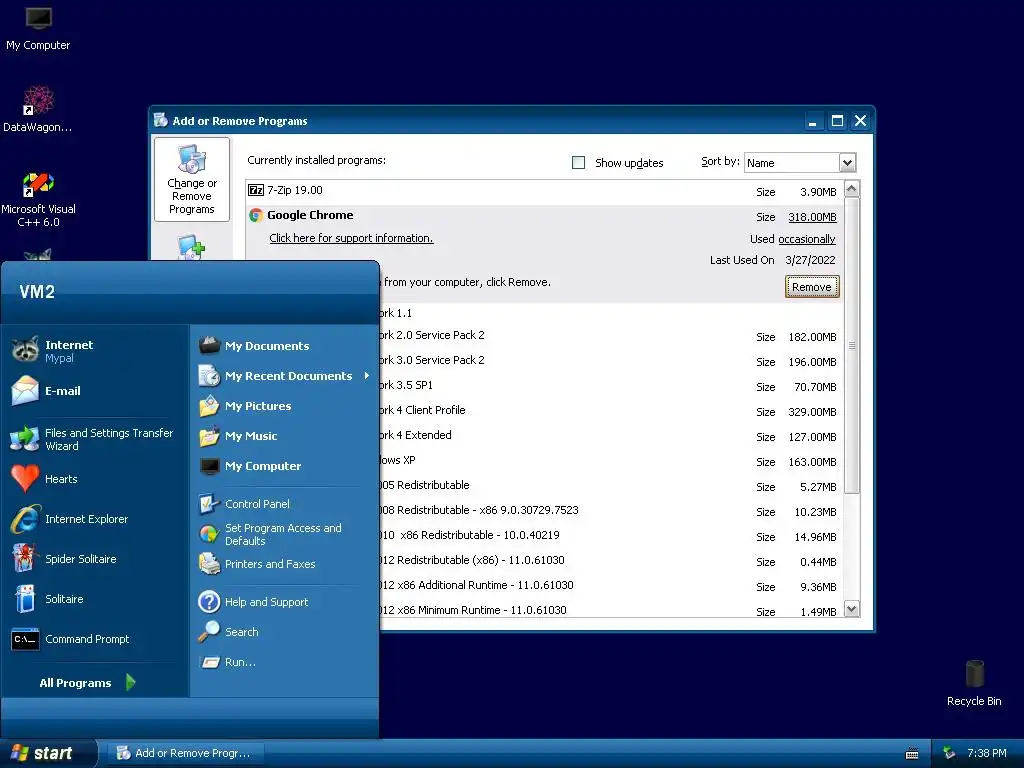
Task: Click the keyboard tray icon
Action: [x=912, y=754]
